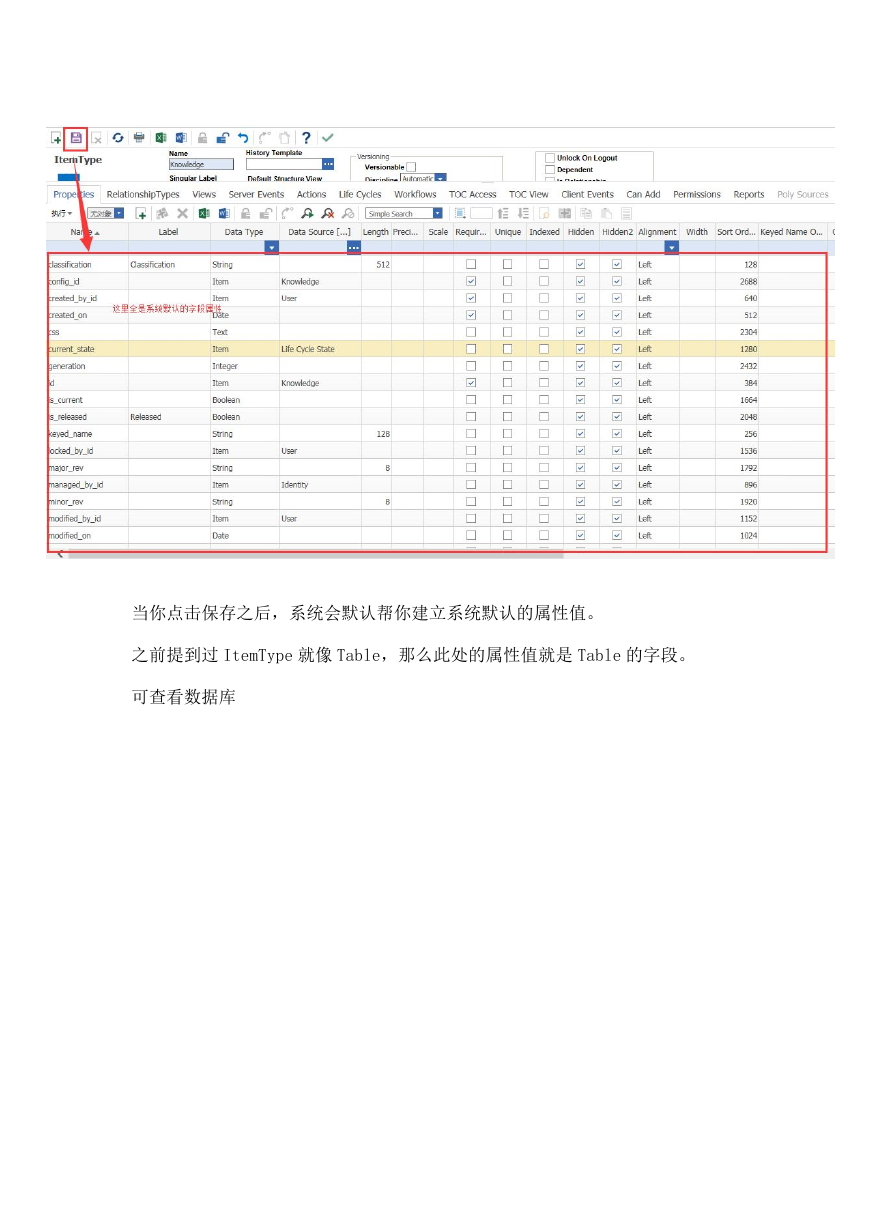Create a new item with the top toolbar icon
The image size is (869, 1228).
(x=56, y=138)
